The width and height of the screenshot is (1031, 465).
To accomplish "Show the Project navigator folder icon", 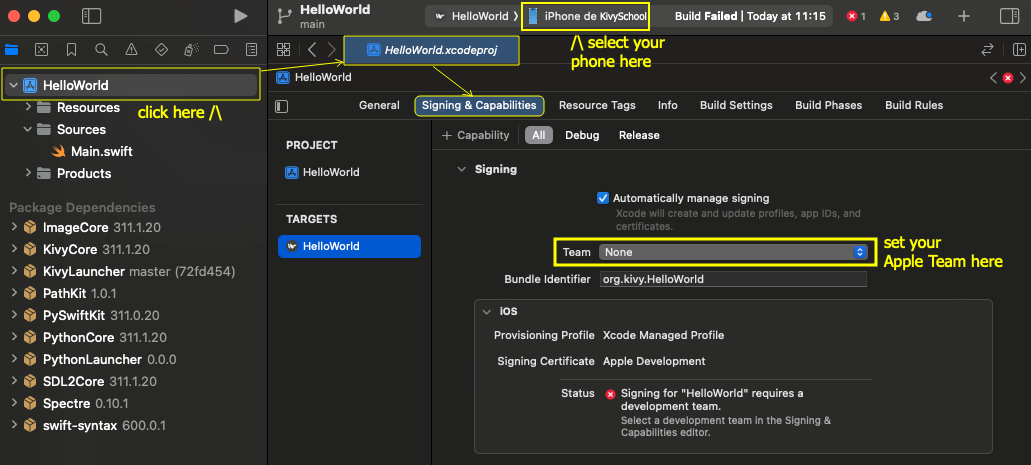I will pyautogui.click(x=11, y=49).
